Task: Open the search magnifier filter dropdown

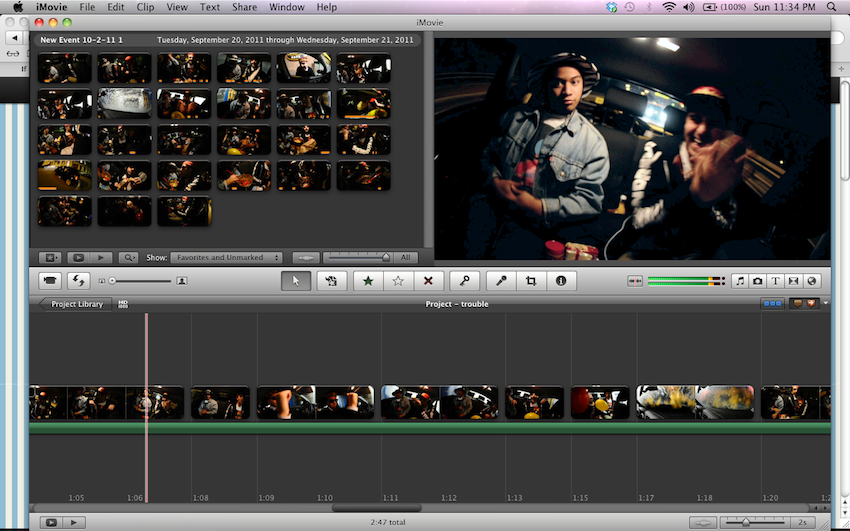Action: [x=131, y=257]
